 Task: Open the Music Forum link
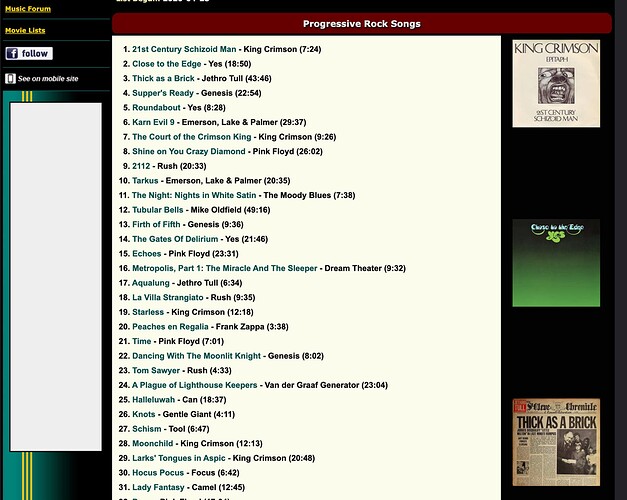point(28,9)
